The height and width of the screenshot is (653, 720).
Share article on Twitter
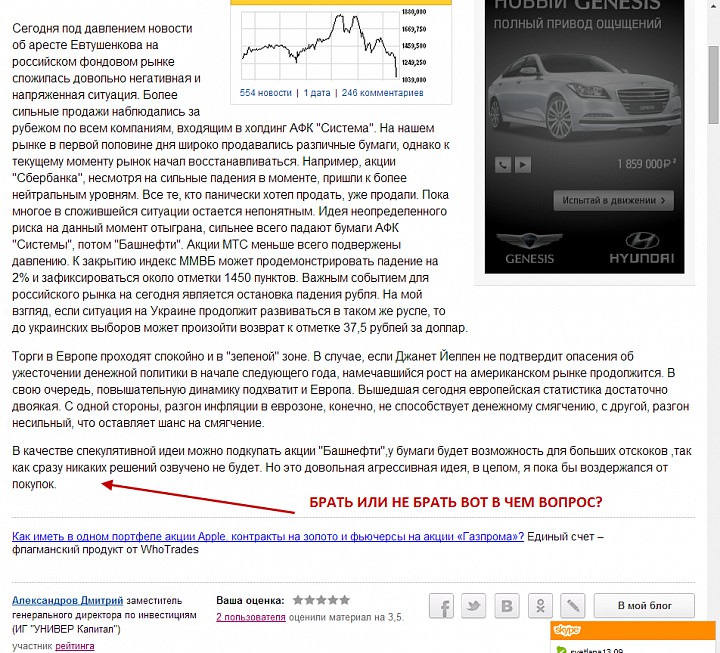pos(473,606)
